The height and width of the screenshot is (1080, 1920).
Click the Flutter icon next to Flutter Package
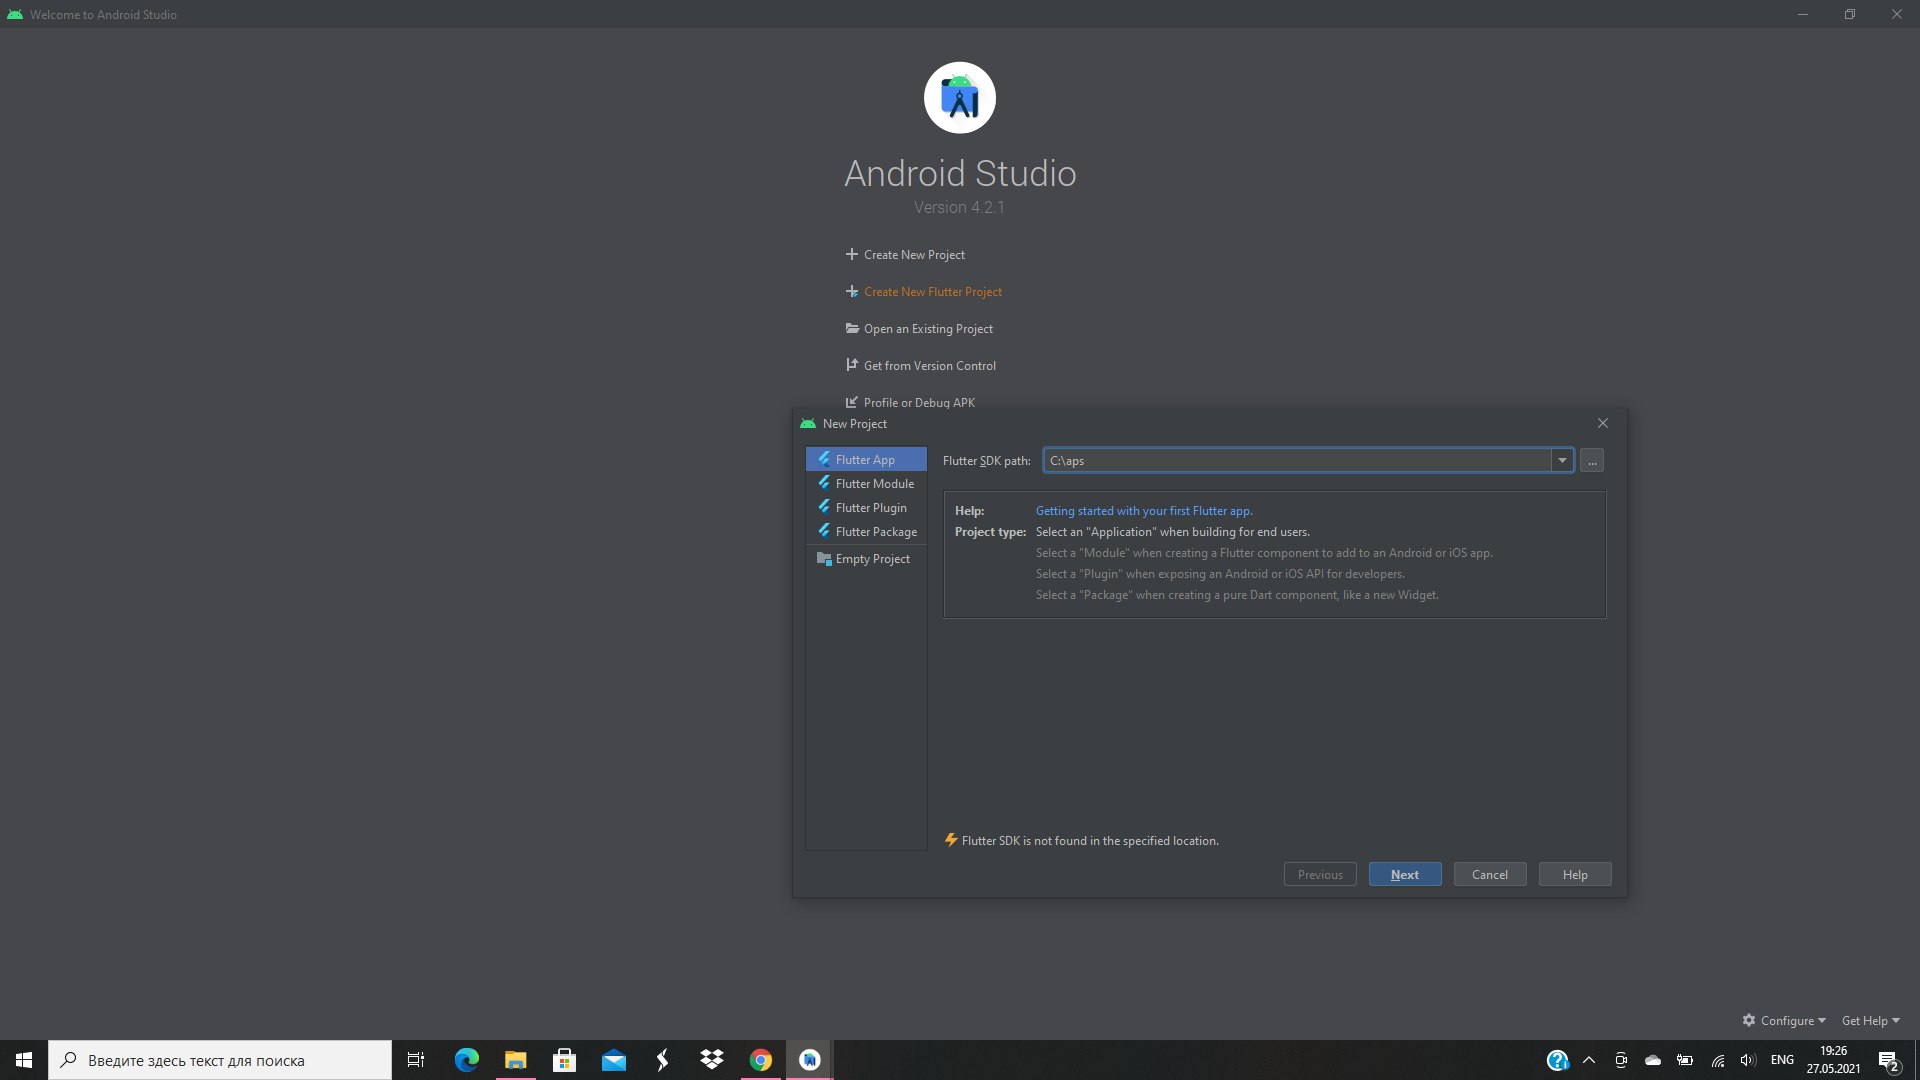coord(824,531)
